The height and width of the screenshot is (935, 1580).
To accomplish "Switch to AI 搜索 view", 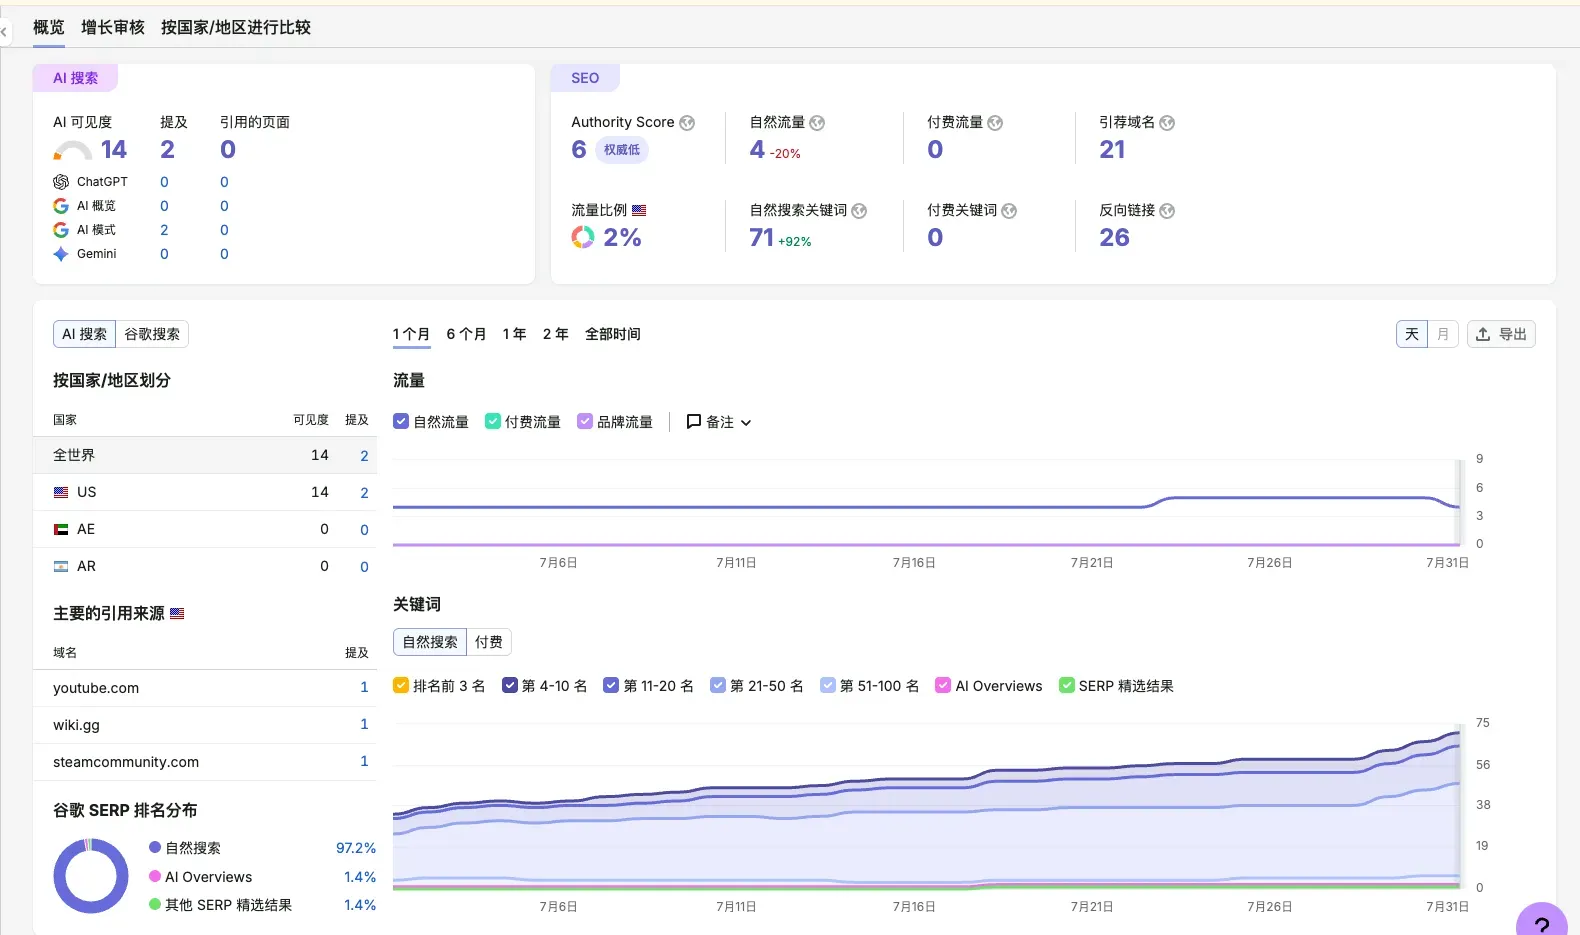I will pos(85,334).
